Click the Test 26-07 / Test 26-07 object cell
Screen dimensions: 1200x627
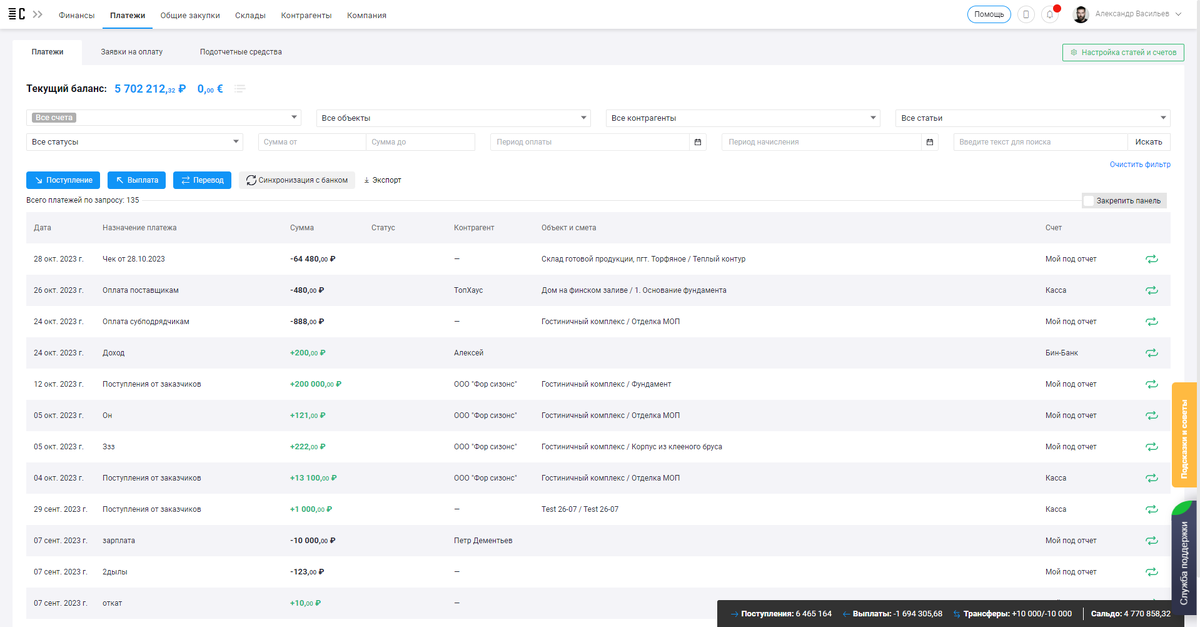580,509
